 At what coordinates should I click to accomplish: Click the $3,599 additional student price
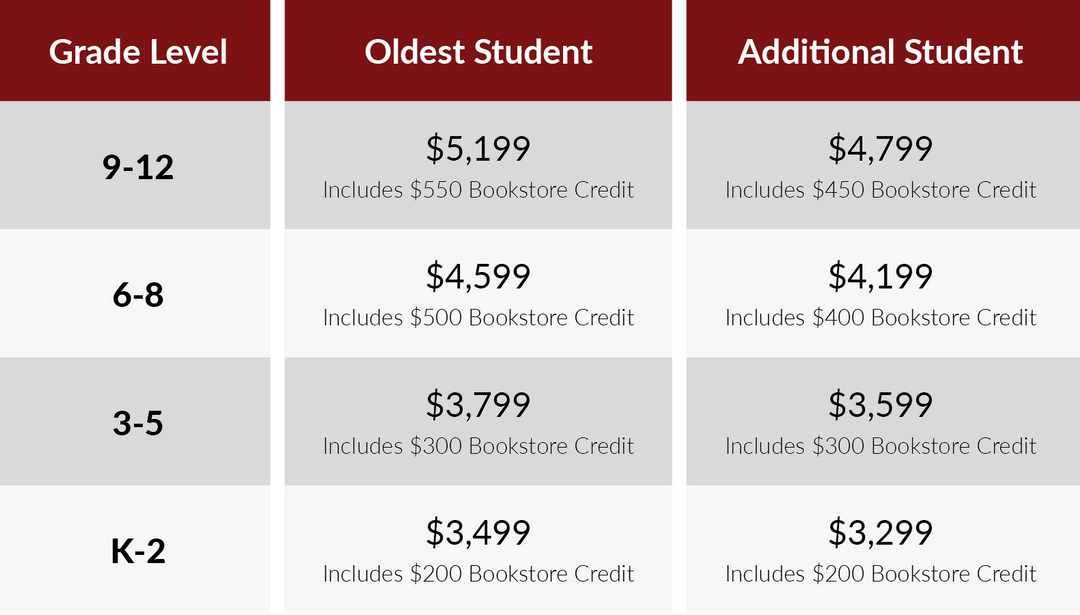880,404
